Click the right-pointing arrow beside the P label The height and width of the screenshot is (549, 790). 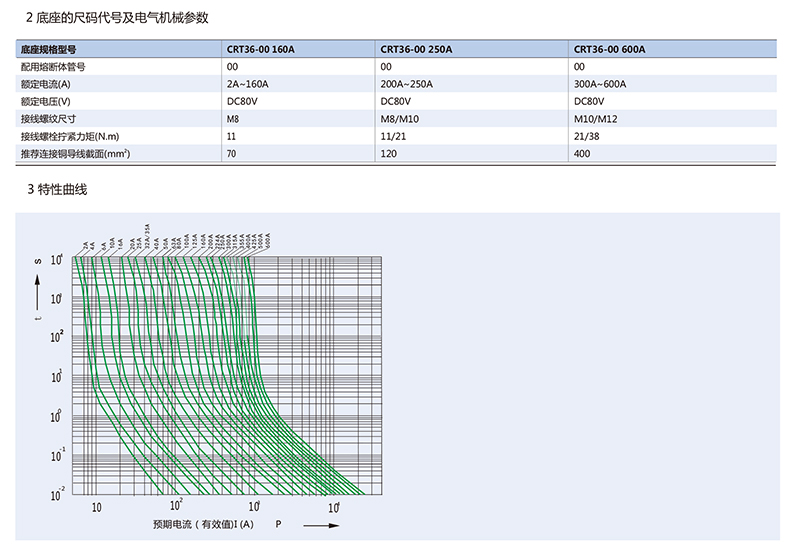coord(323,524)
